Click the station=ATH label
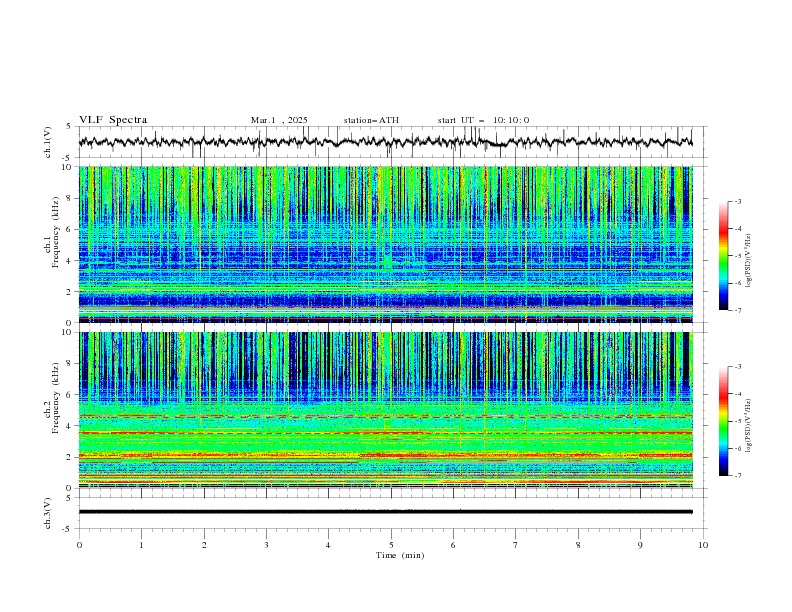 (371, 120)
